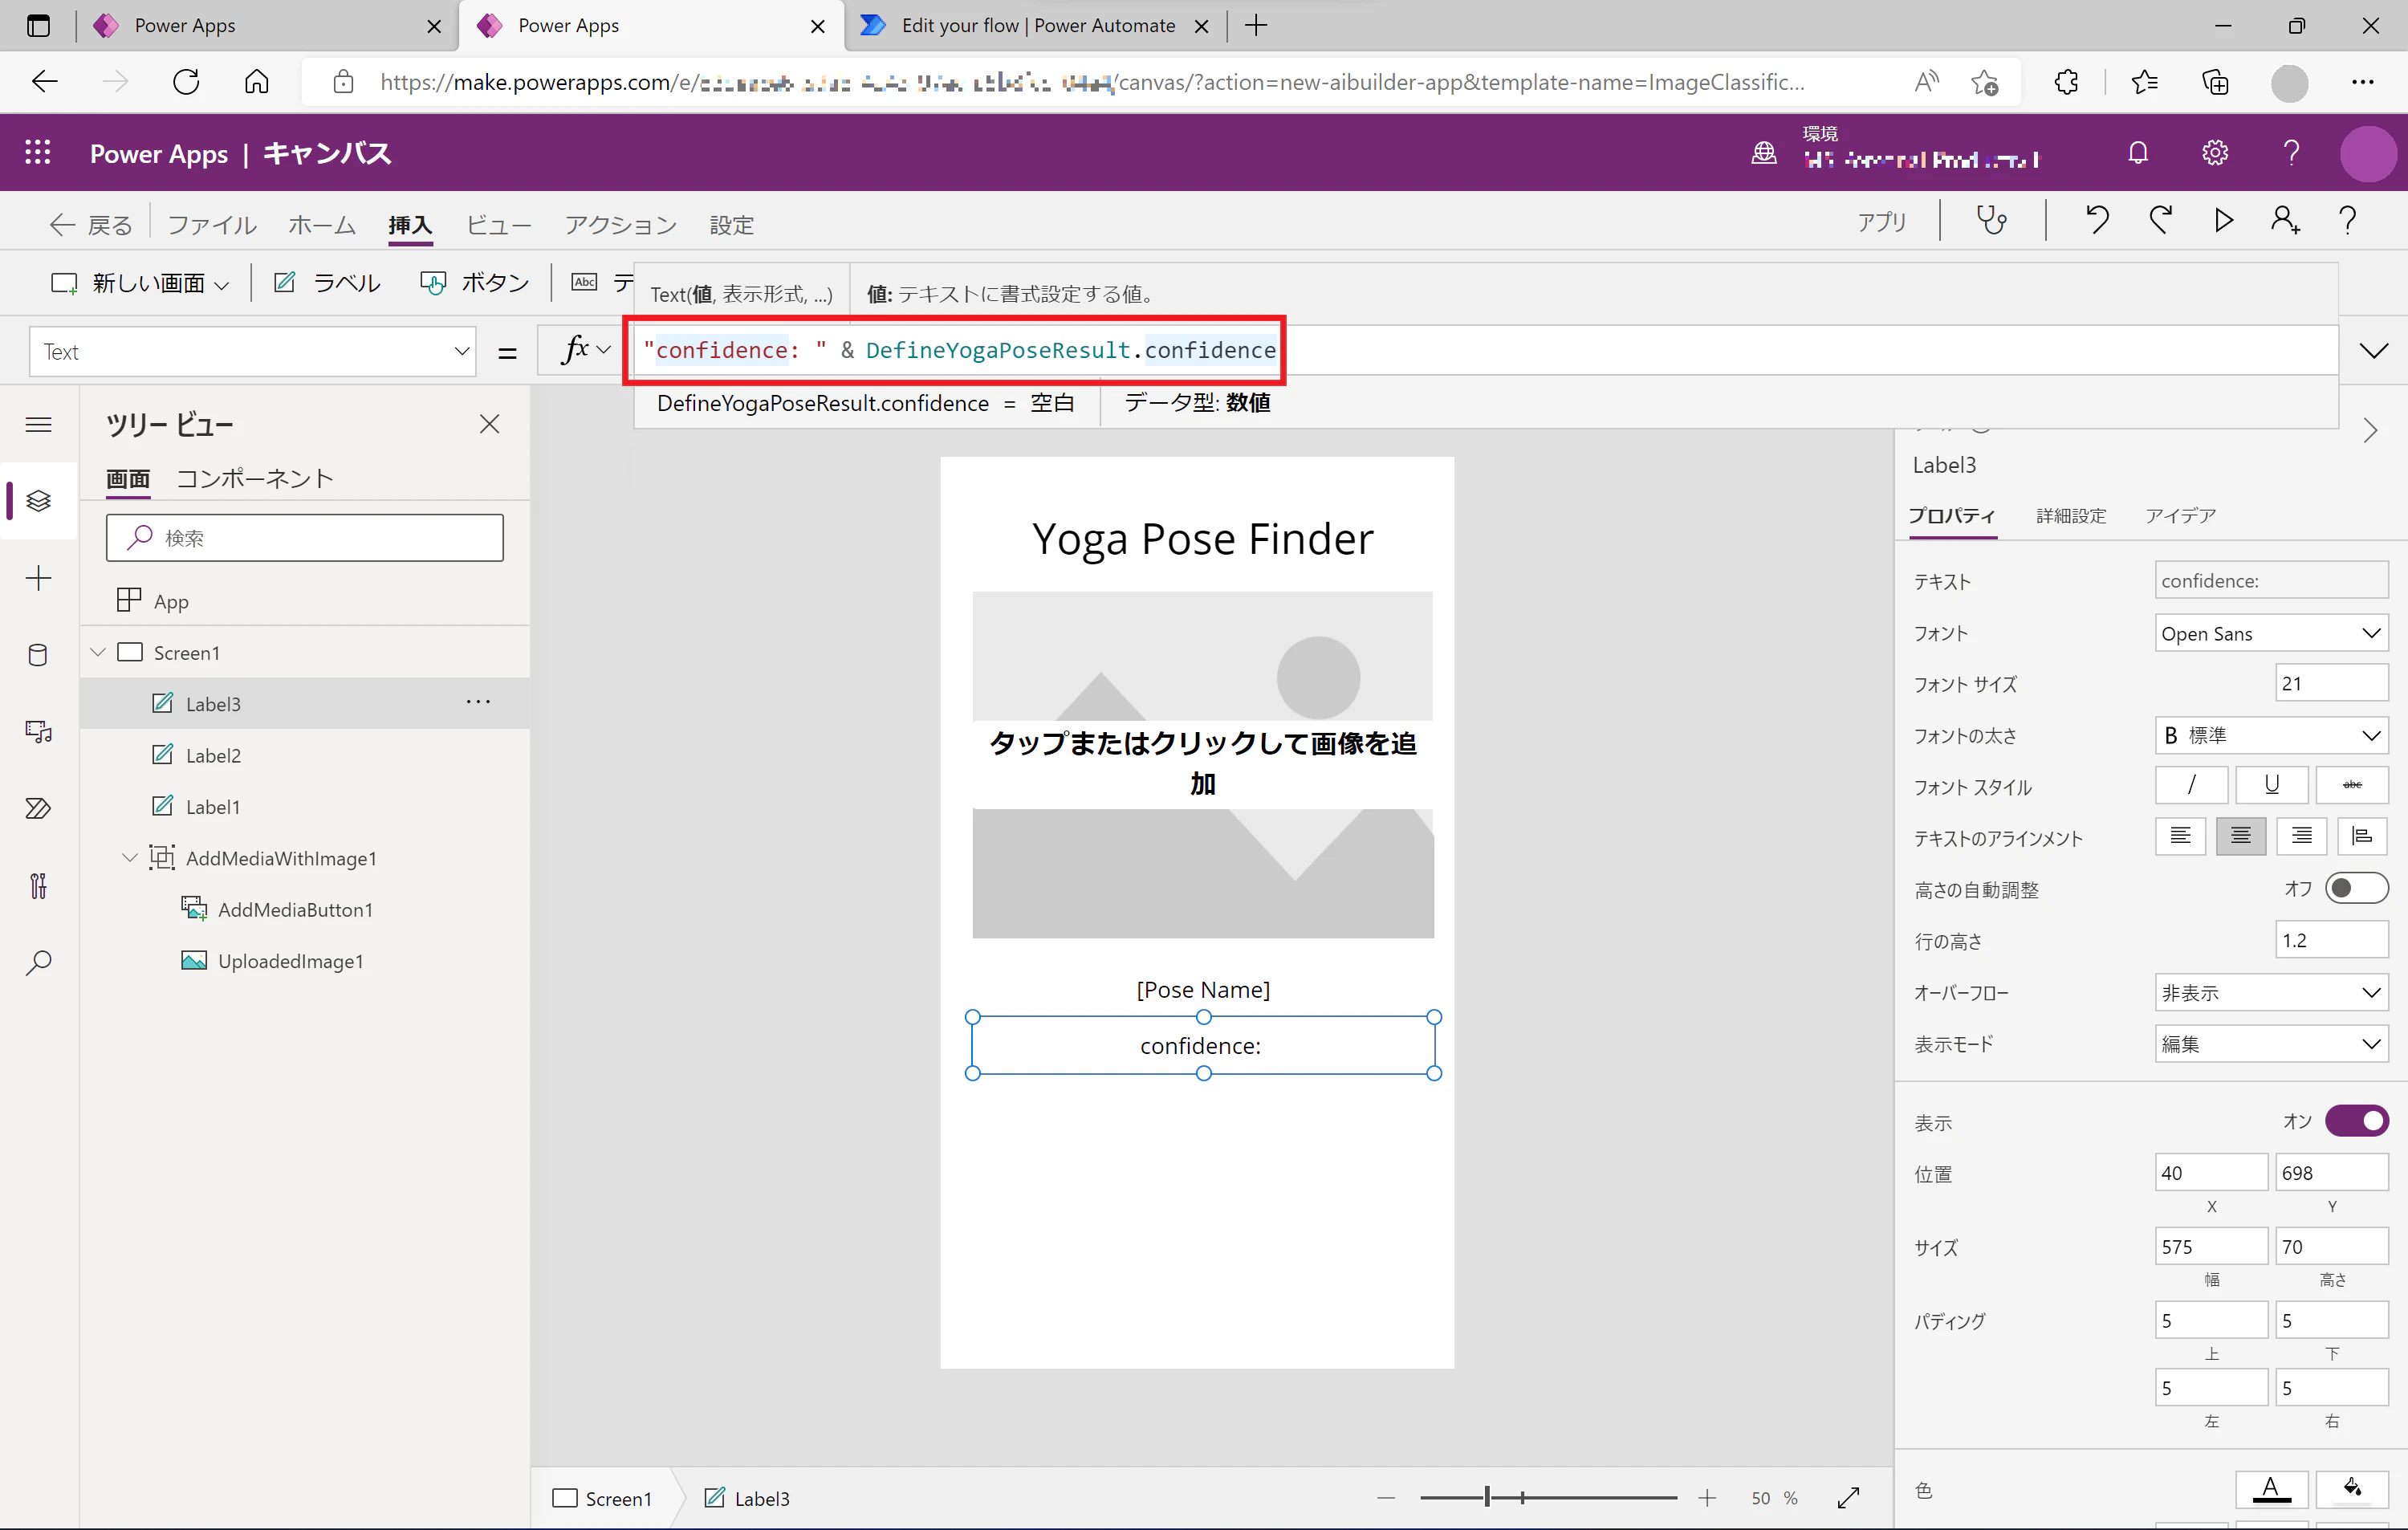Viewport: 2408px width, 1530px height.
Task: Redo the last action
Action: coord(2161,221)
